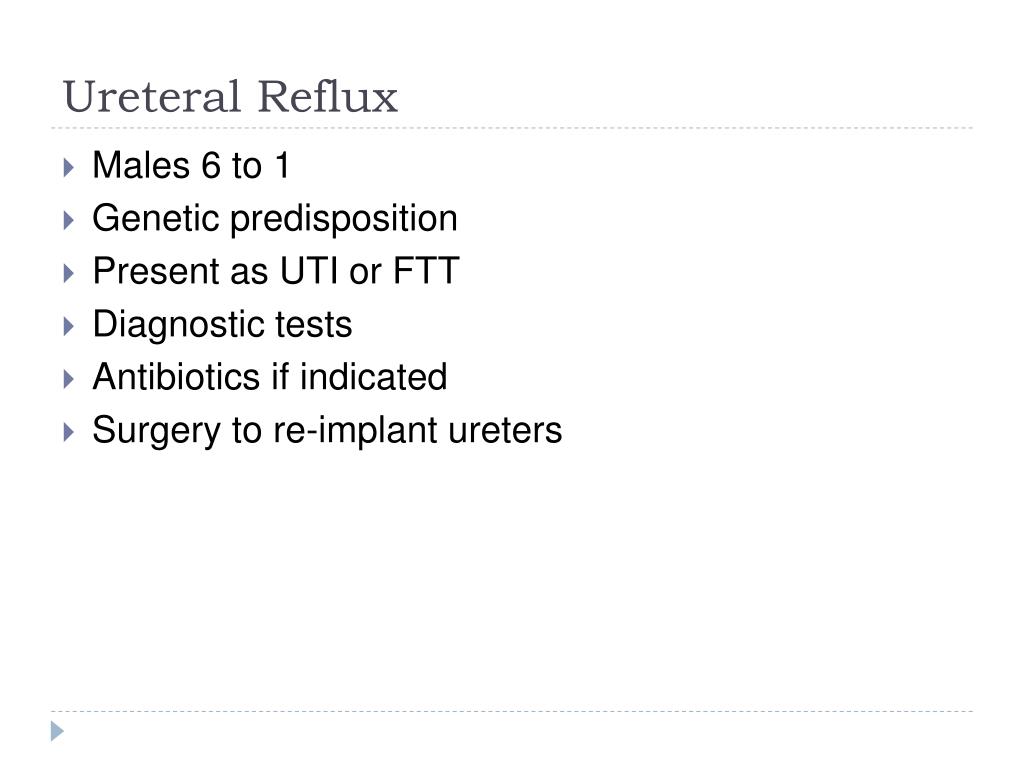
Task: Click the 'Present as UTI or FTT' line
Action: point(276,271)
